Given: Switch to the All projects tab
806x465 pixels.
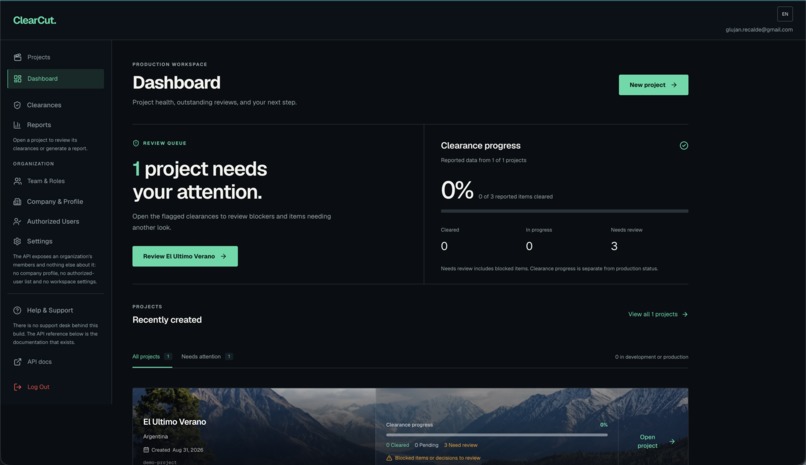Looking at the screenshot, I should [x=152, y=357].
